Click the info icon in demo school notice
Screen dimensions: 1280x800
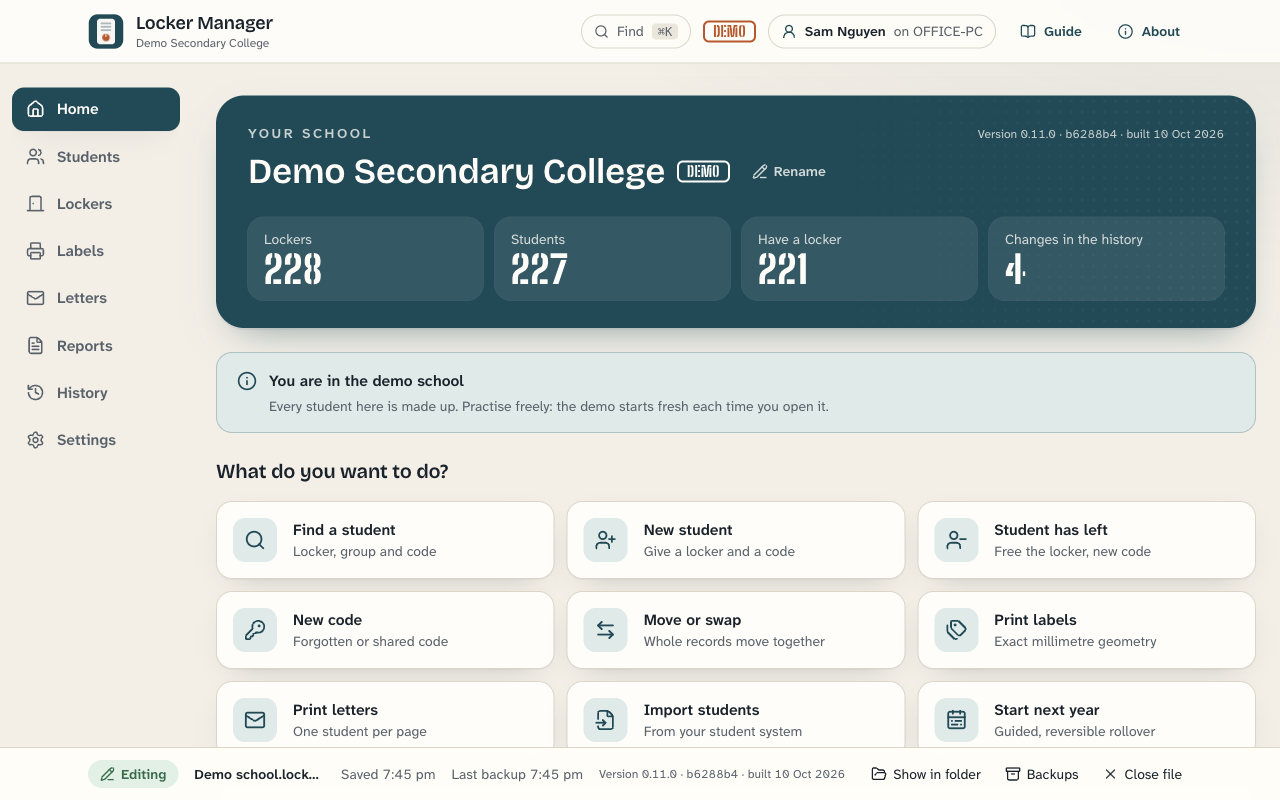click(247, 381)
